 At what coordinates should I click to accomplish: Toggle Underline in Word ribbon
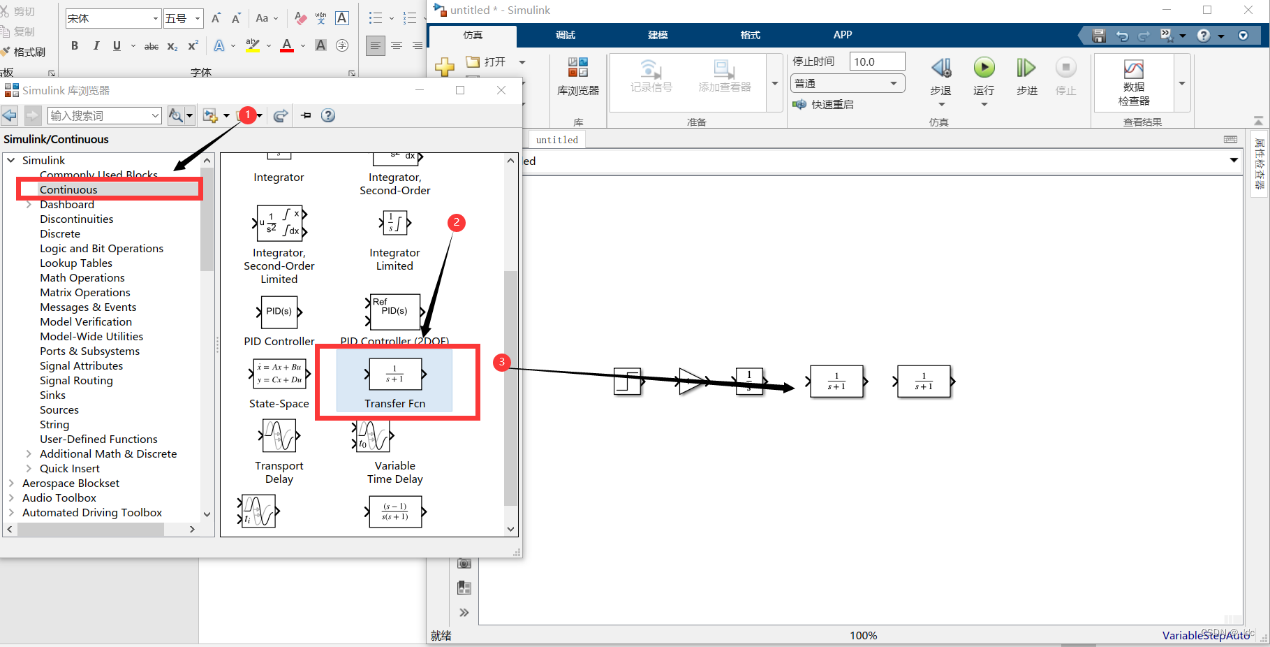[117, 46]
